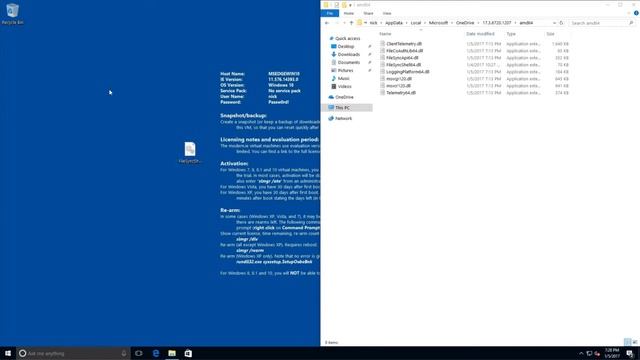
Task: Open Desktop in the navigation pane
Action: click(346, 47)
